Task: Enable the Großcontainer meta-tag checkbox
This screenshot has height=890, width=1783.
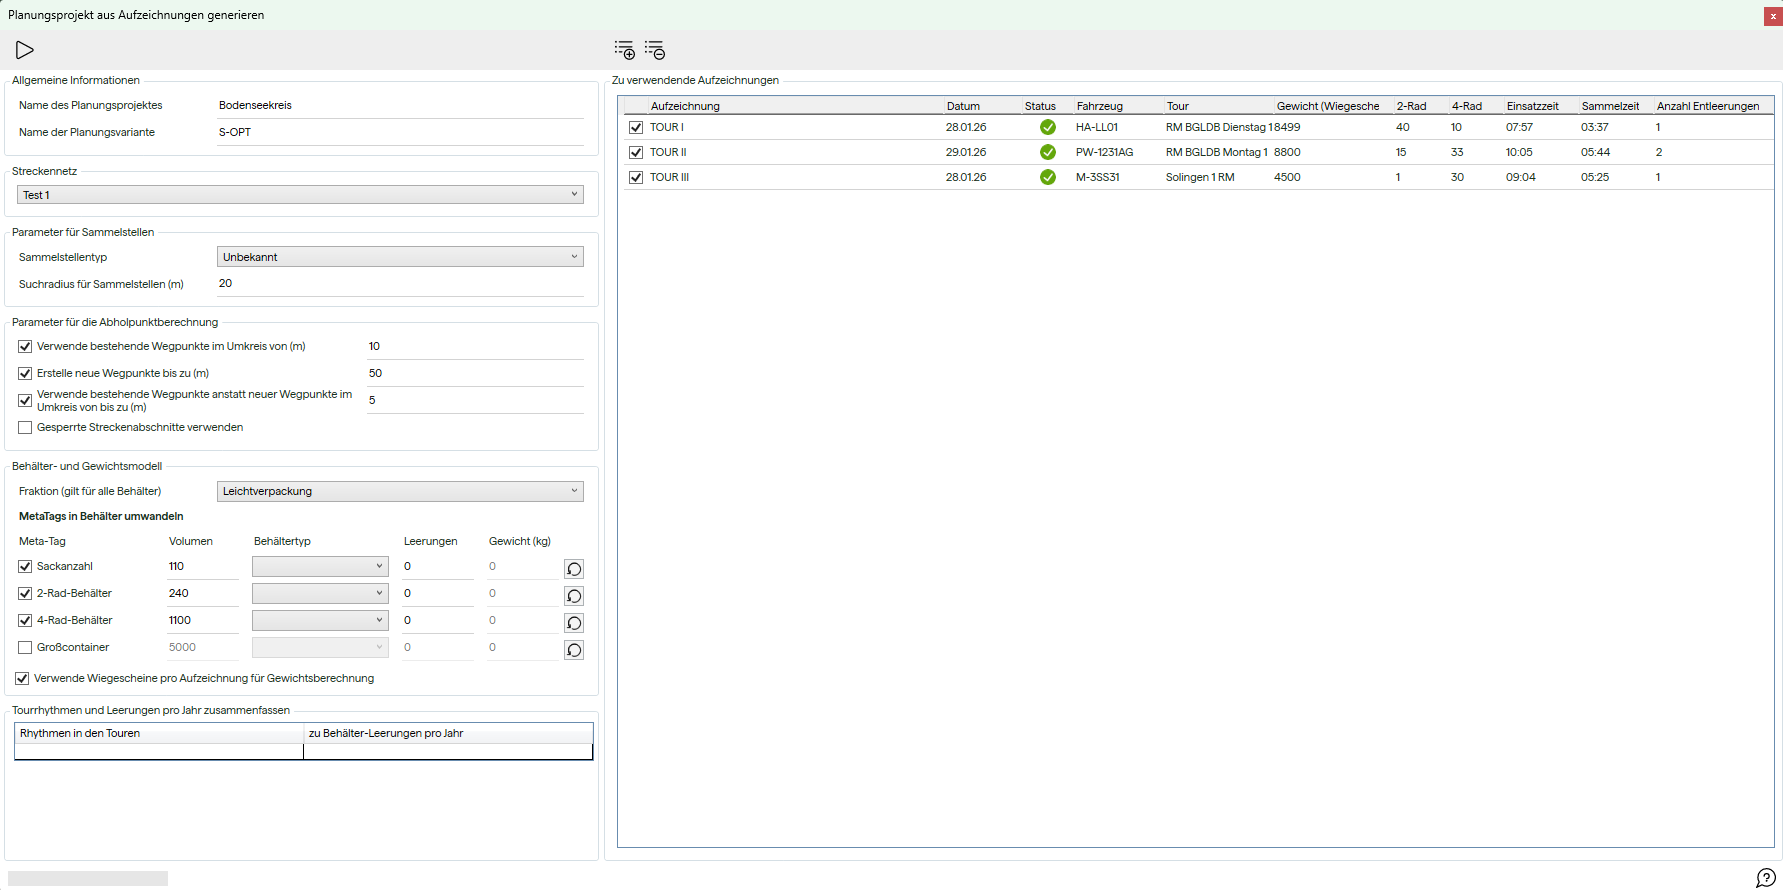Action: coord(26,648)
